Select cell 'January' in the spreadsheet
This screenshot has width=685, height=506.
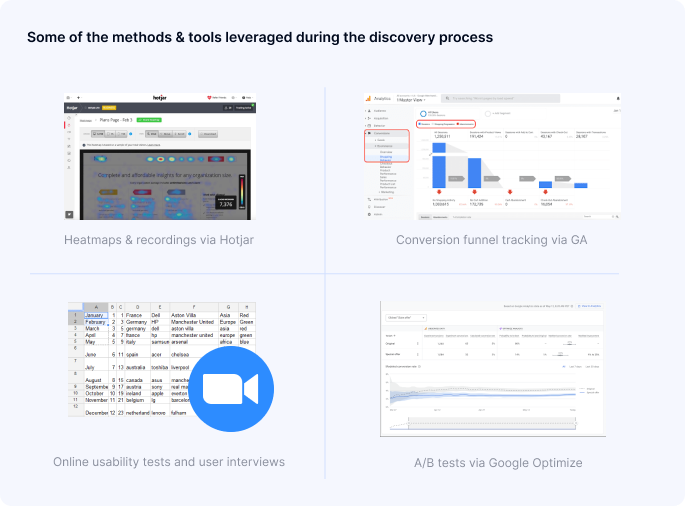coord(96,315)
